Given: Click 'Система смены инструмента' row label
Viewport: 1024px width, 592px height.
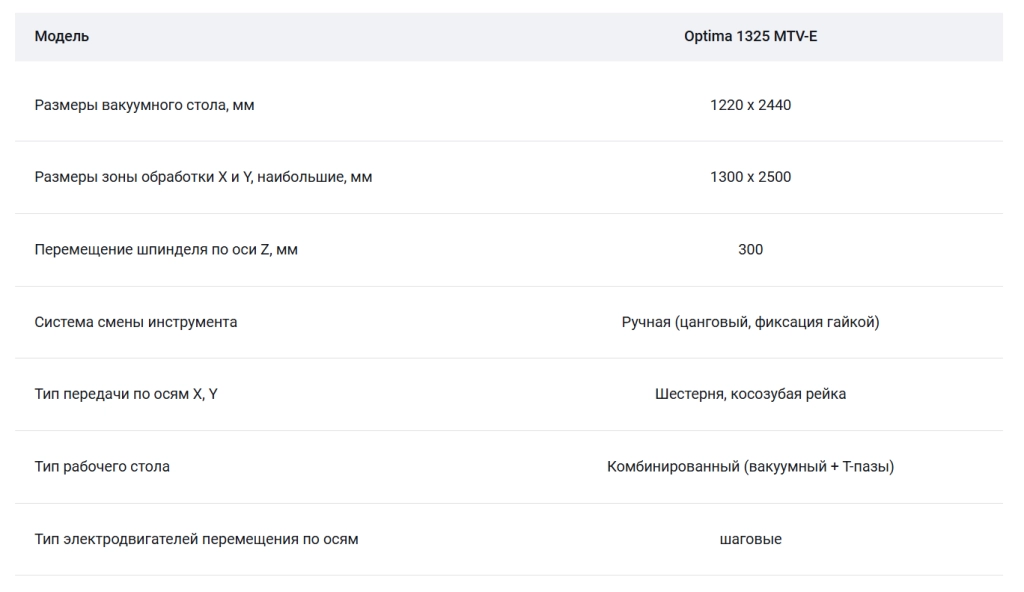Looking at the screenshot, I should point(136,322).
